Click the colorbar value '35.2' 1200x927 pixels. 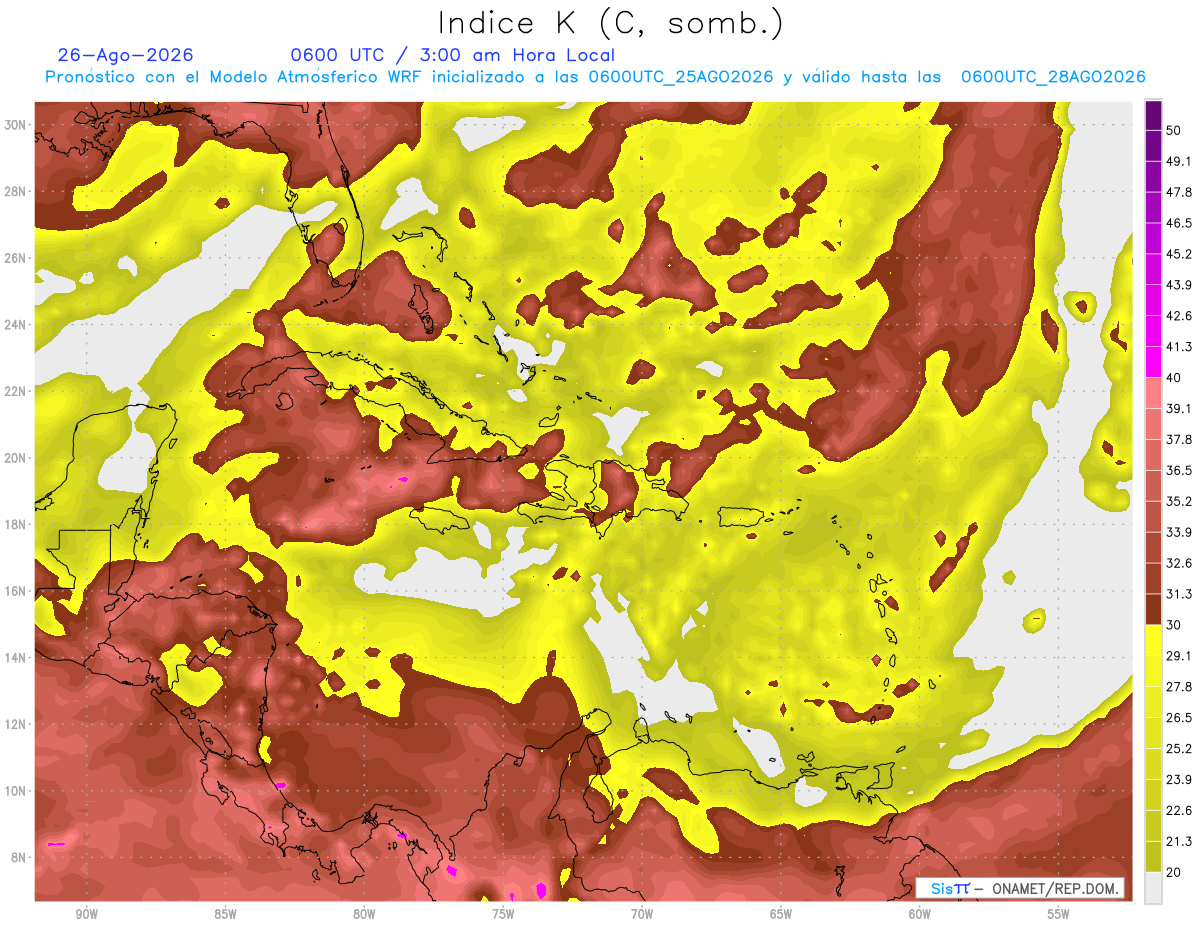(x=1178, y=501)
